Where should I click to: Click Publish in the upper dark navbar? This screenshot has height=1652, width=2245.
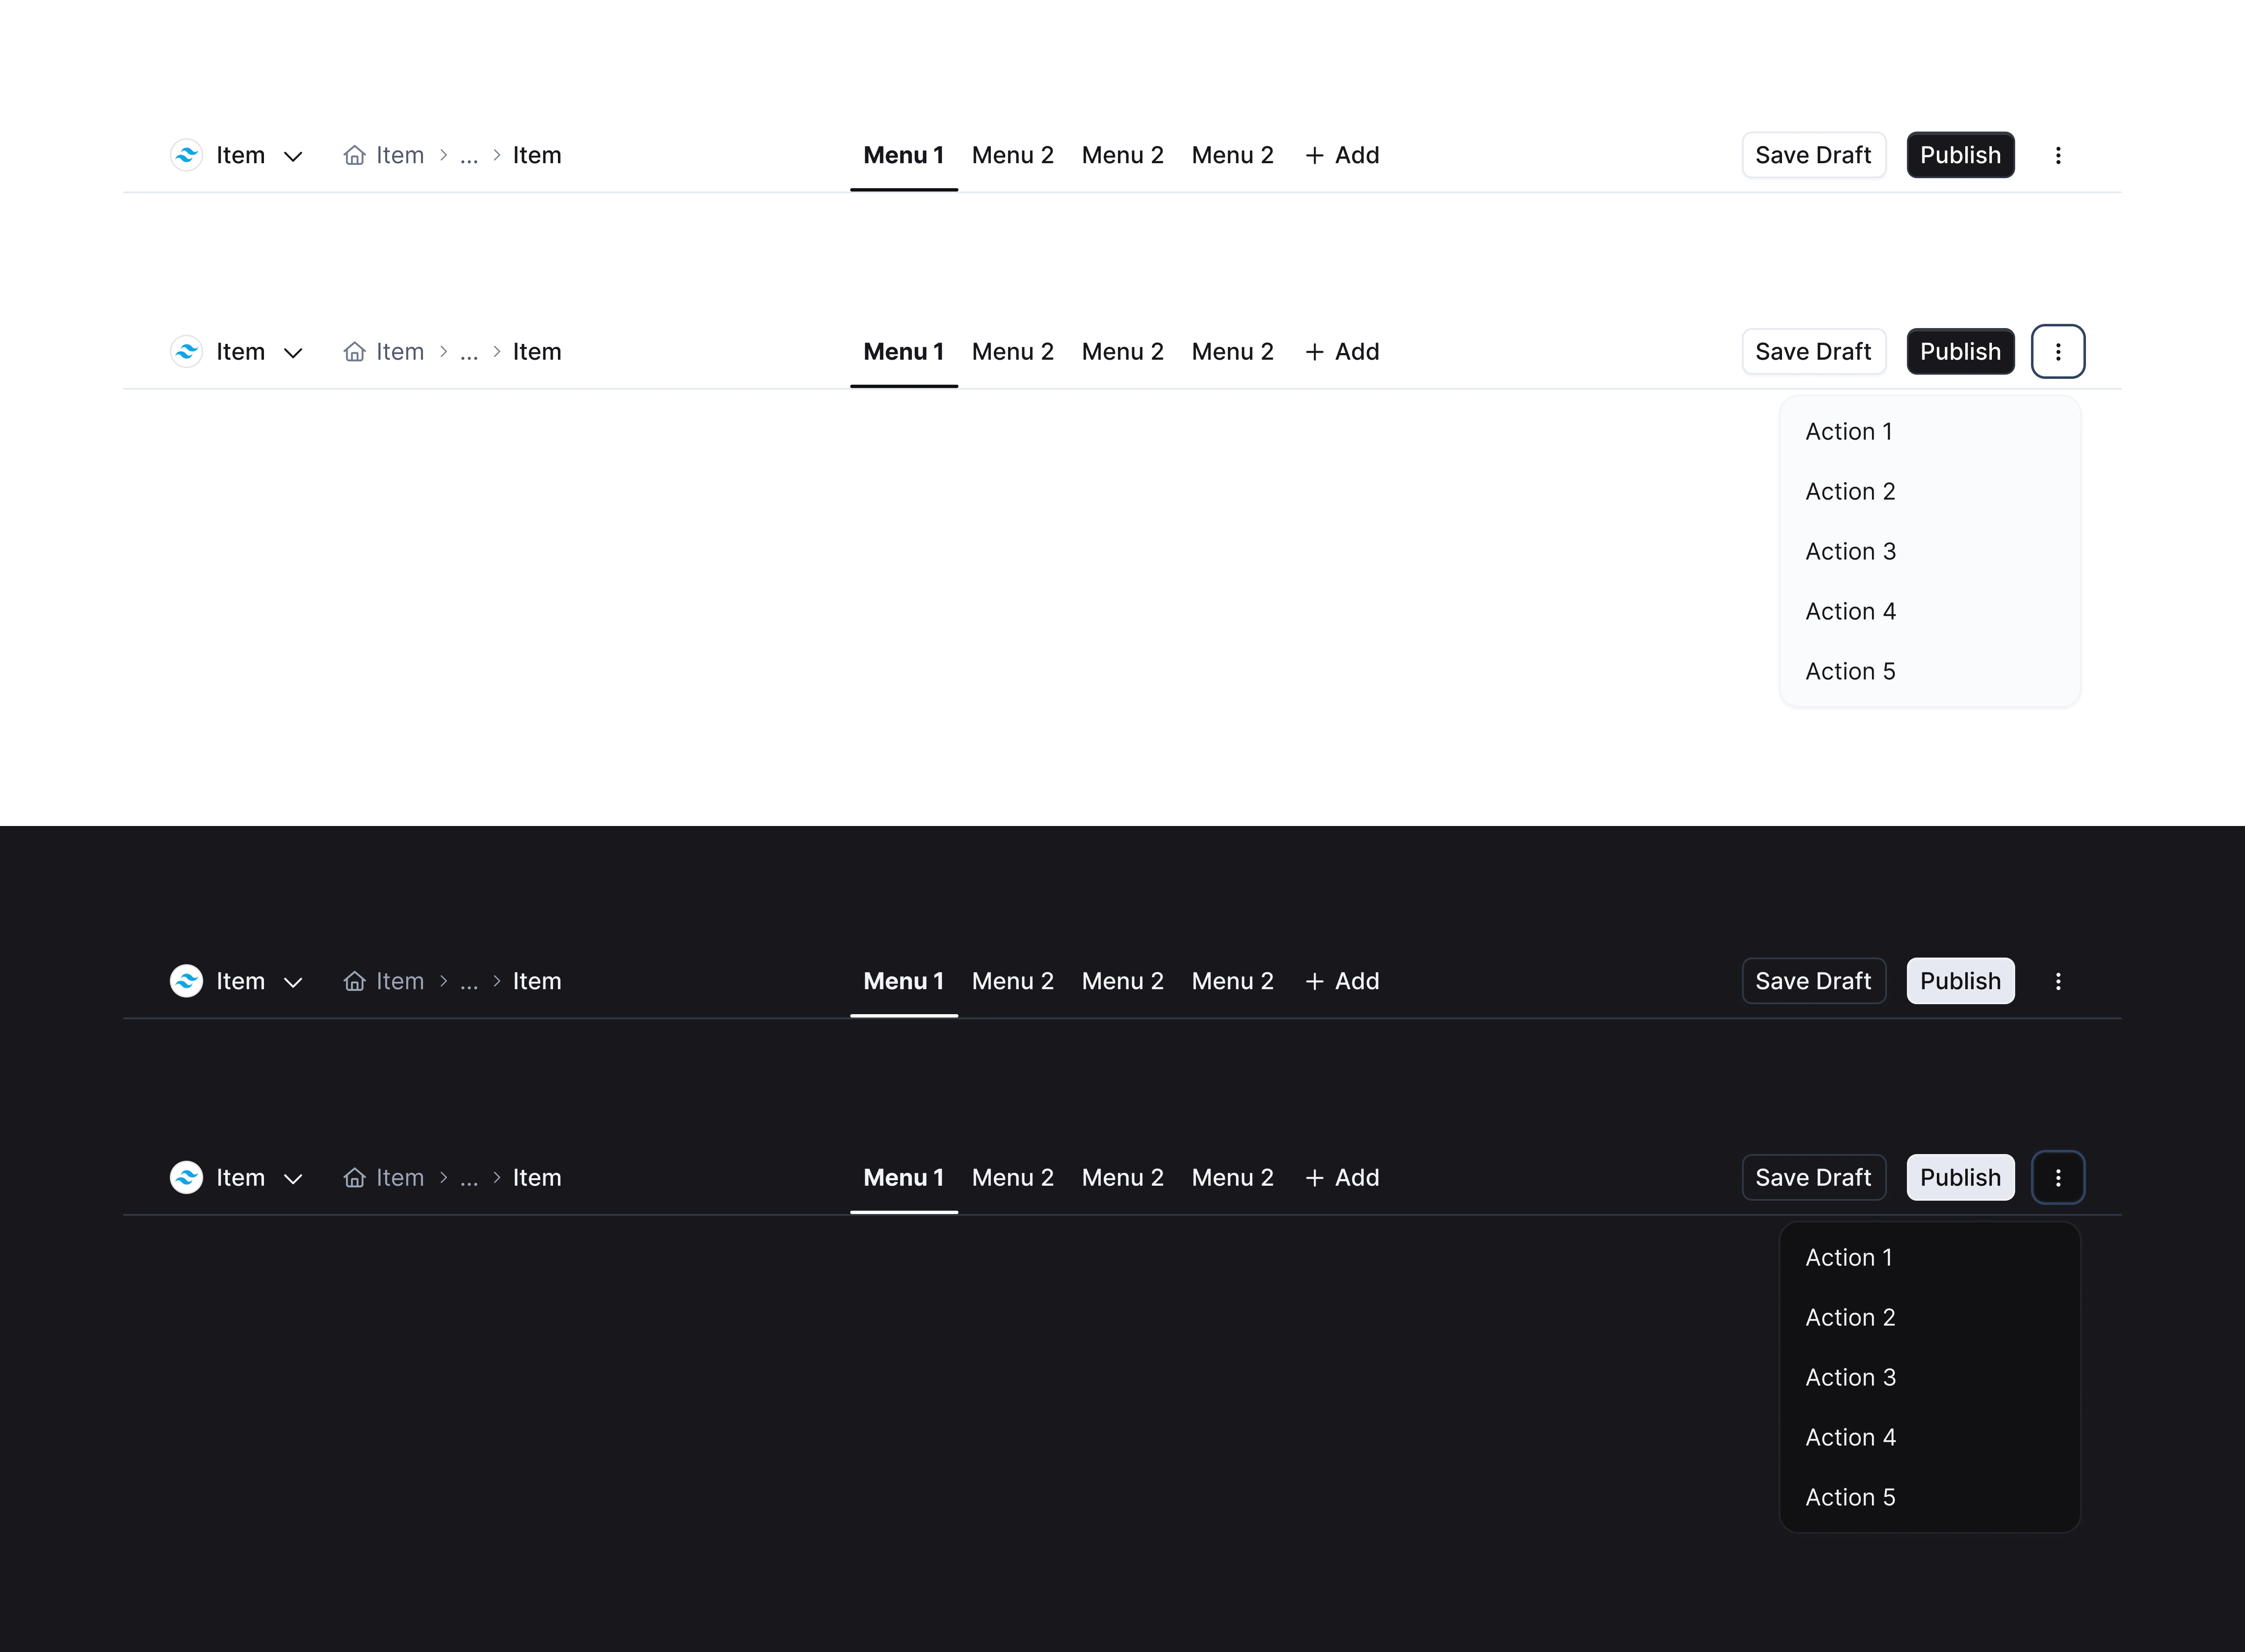[1960, 981]
